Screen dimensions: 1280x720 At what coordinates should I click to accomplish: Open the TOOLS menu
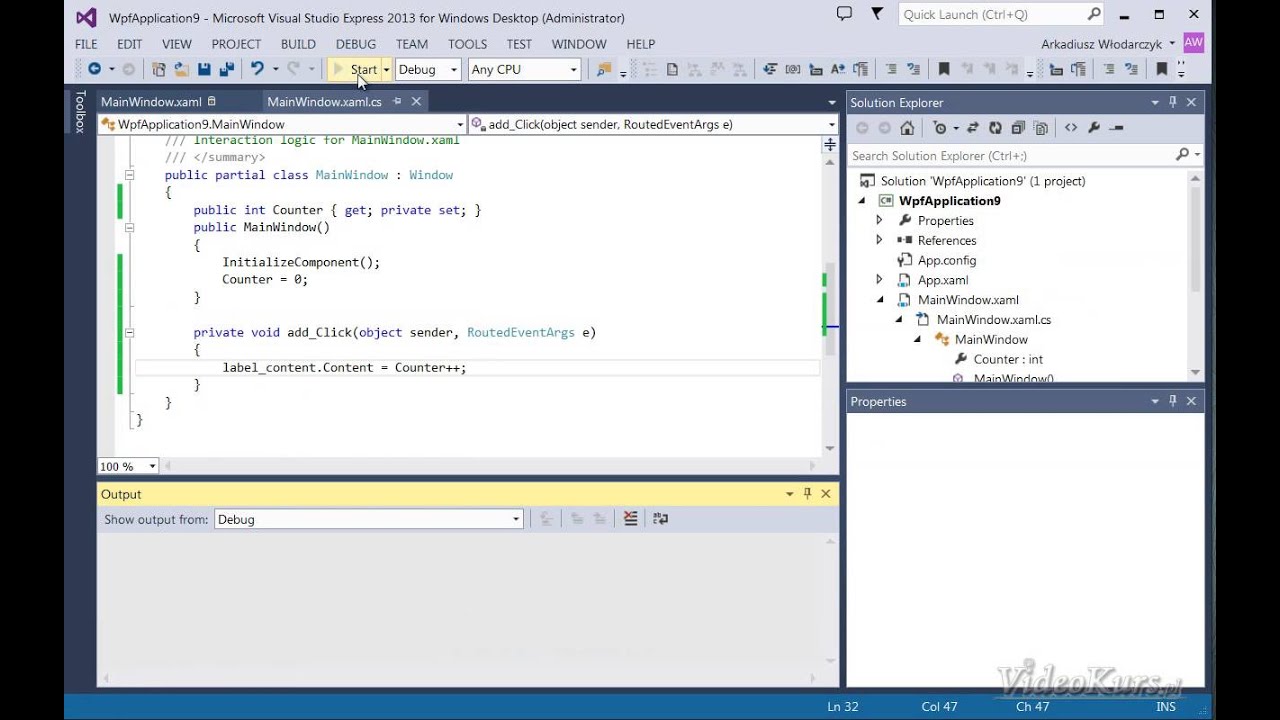coord(467,44)
